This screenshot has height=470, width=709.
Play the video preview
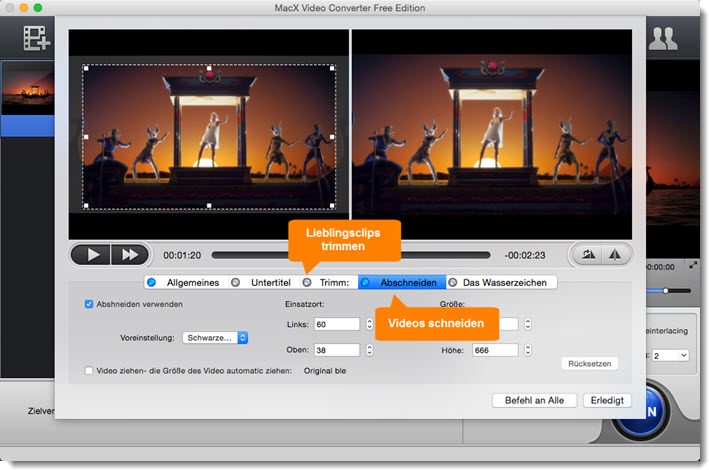[x=92, y=255]
